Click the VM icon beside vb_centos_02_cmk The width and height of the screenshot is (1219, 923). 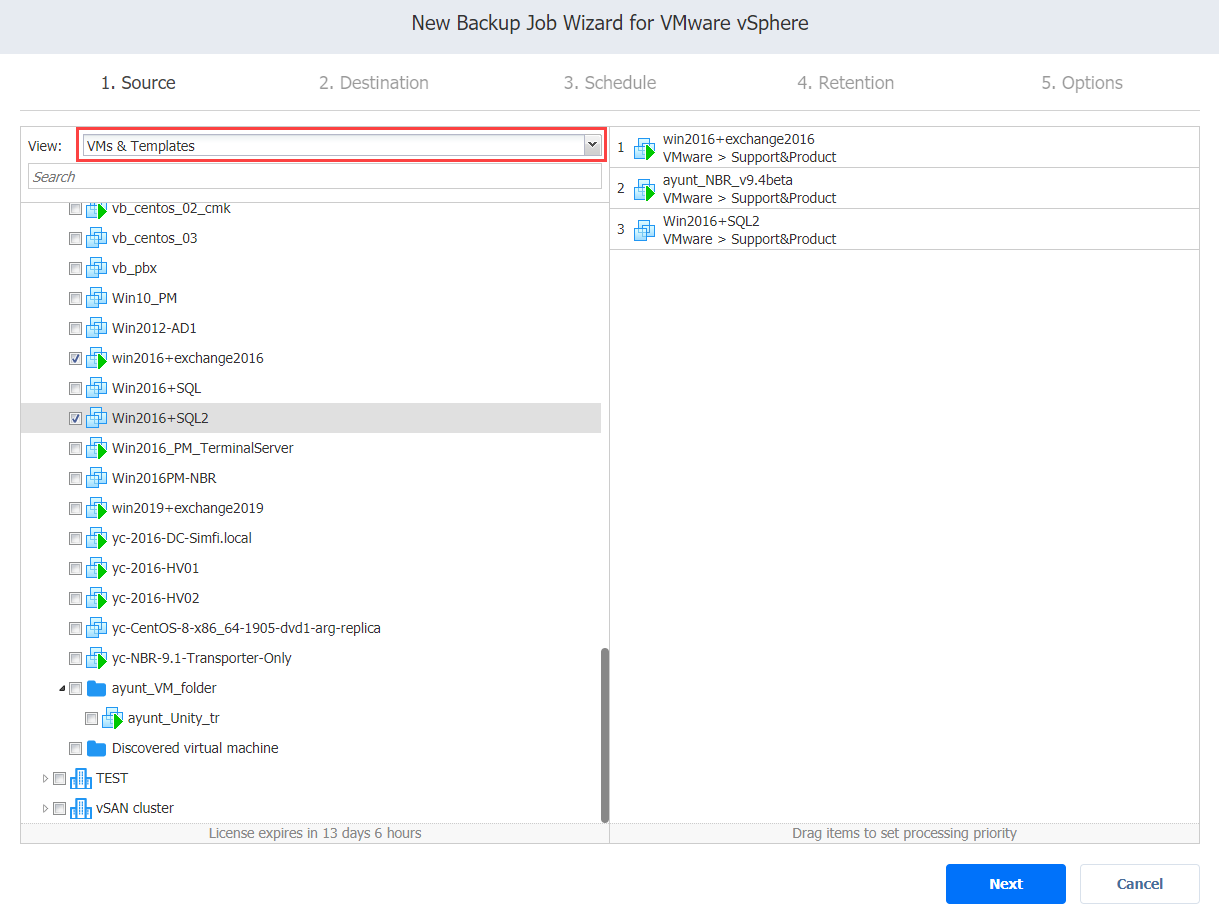[97, 210]
